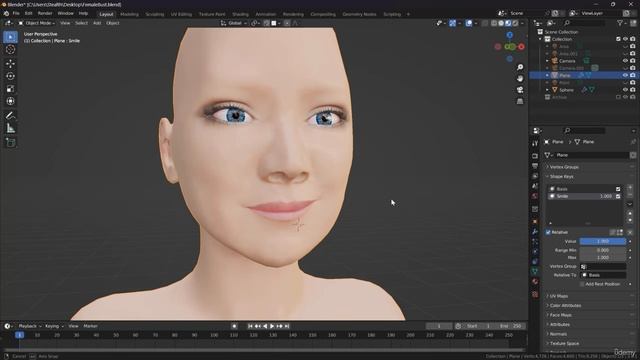Toggle the Basis shape key checkbox
The image size is (640, 360).
[618, 189]
